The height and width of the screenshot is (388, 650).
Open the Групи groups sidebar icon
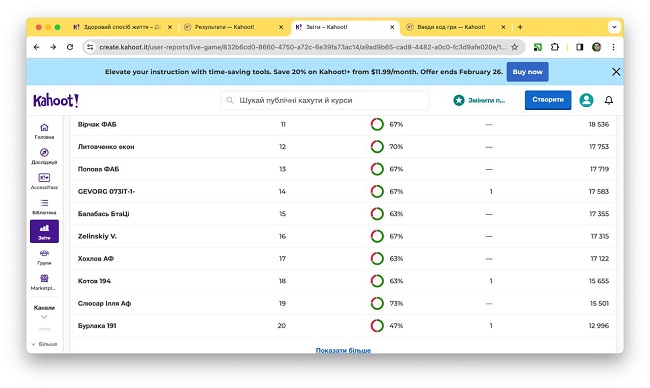44,257
